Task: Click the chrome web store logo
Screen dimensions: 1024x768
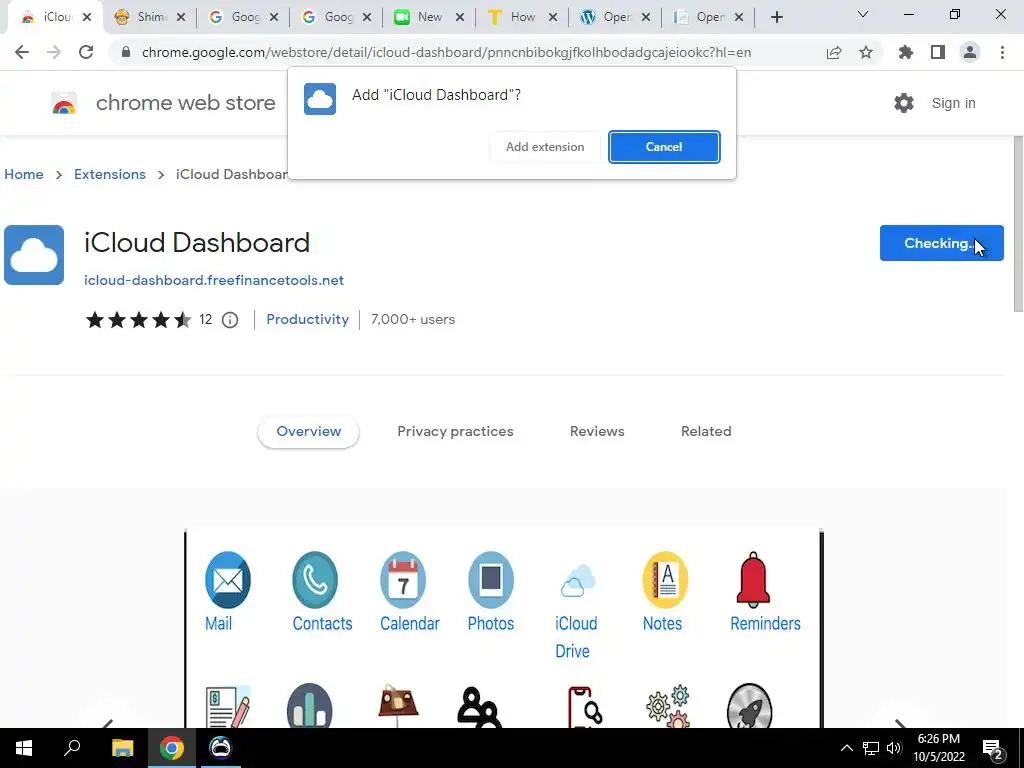Action: point(64,103)
